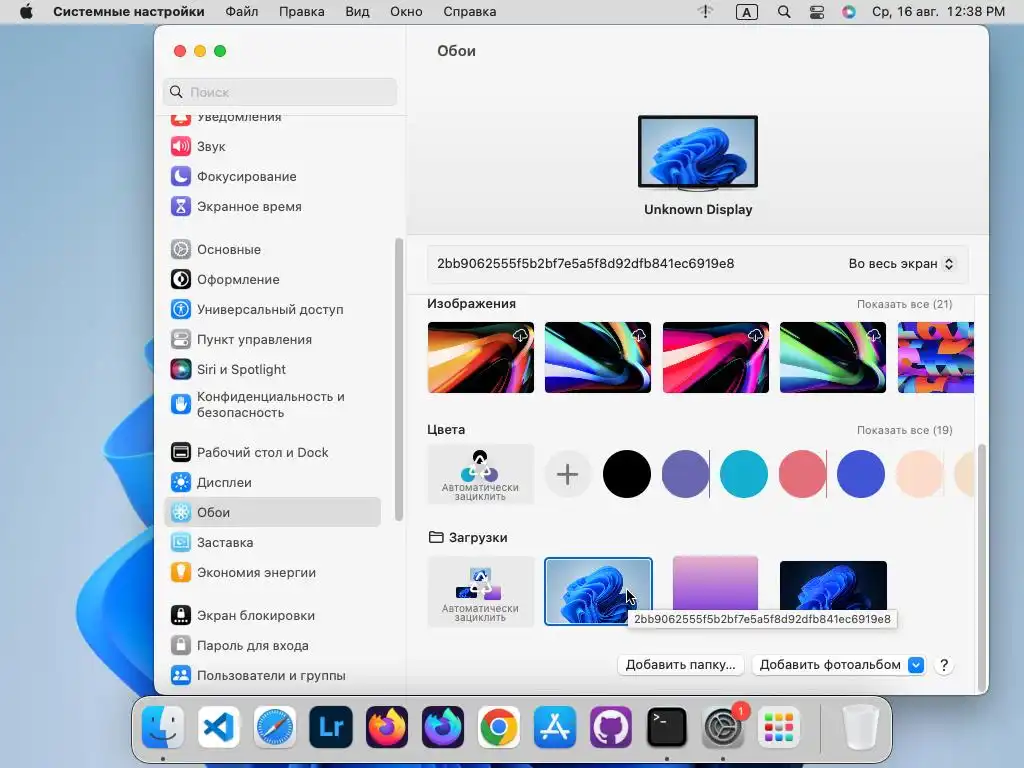Click Показать все (21) for images
Screen dimensions: 1024x768
point(904,304)
